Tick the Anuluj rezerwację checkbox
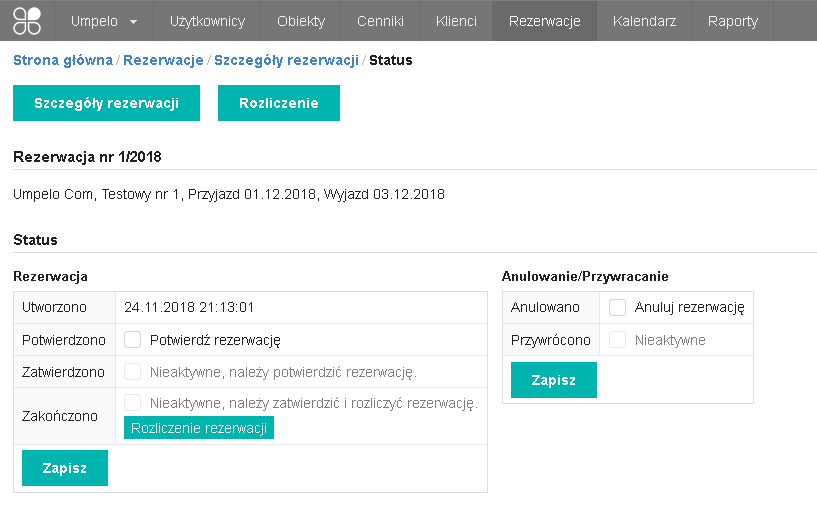 click(618, 308)
